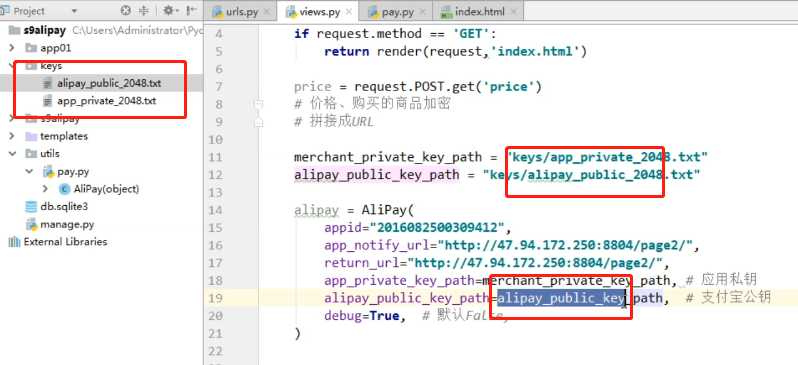The height and width of the screenshot is (365, 798).
Task: Hide the Project tool window
Action: point(191,11)
